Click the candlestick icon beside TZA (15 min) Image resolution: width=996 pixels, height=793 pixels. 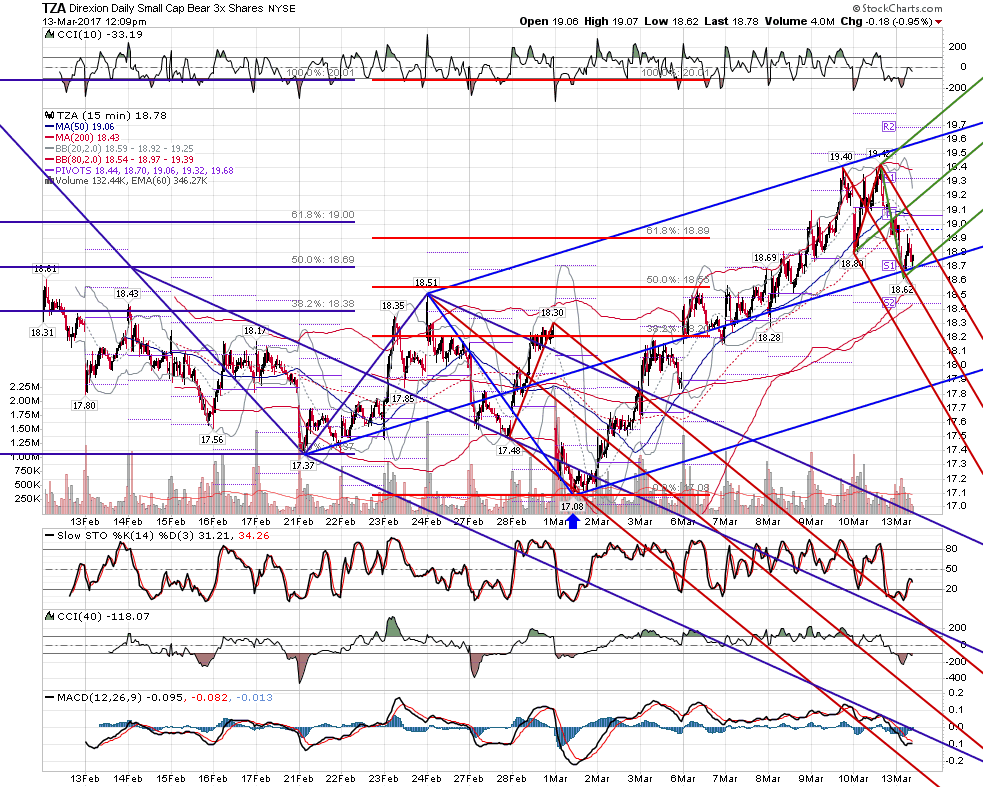[x=50, y=116]
